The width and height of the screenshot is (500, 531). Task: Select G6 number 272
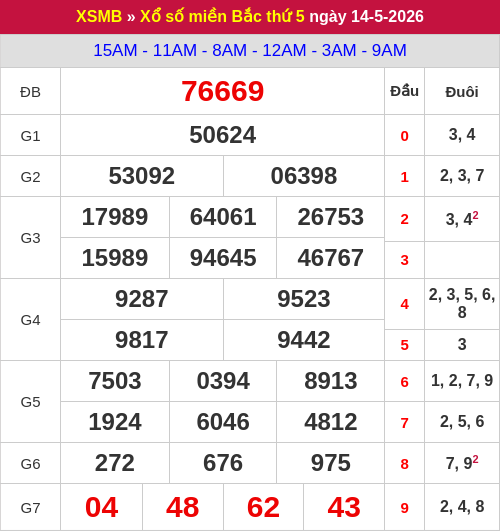(x=115, y=463)
